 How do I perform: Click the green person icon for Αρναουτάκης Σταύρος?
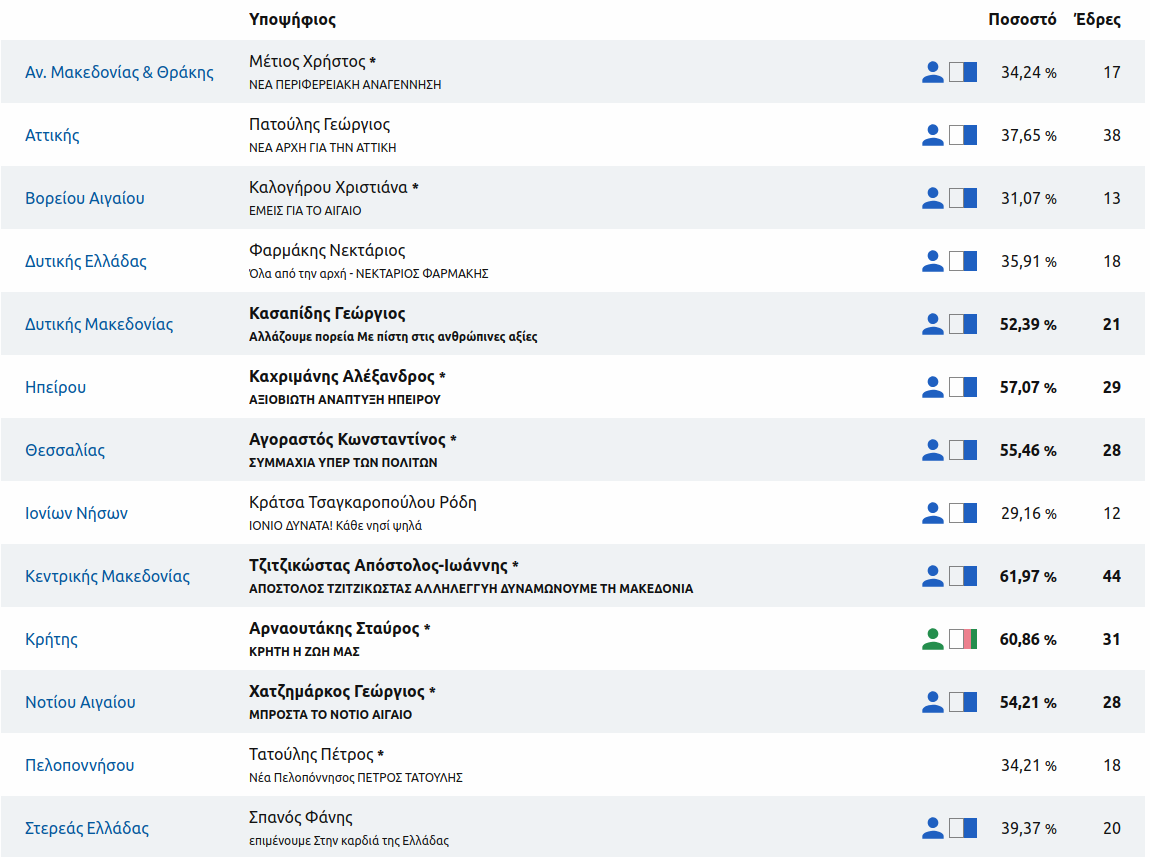coord(932,639)
